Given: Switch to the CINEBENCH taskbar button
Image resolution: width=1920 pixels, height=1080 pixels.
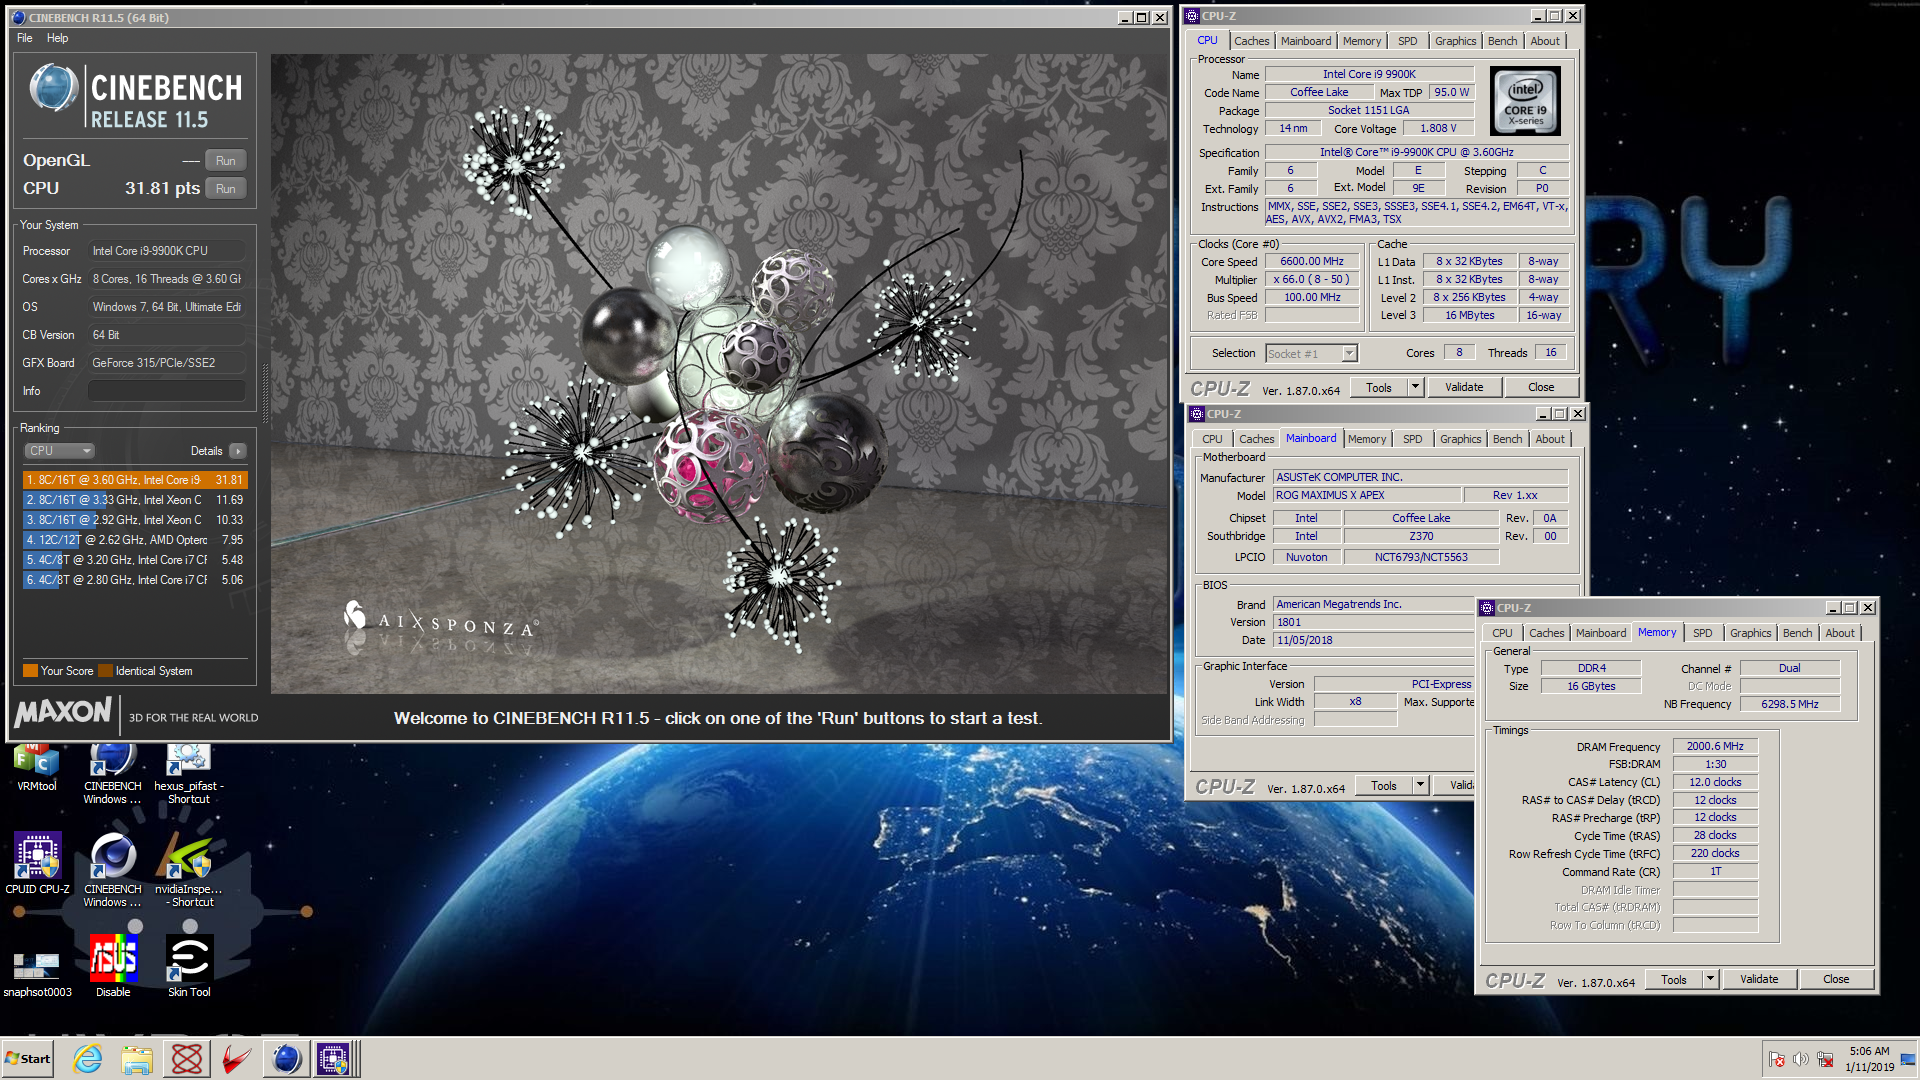Looking at the screenshot, I should (x=286, y=1059).
